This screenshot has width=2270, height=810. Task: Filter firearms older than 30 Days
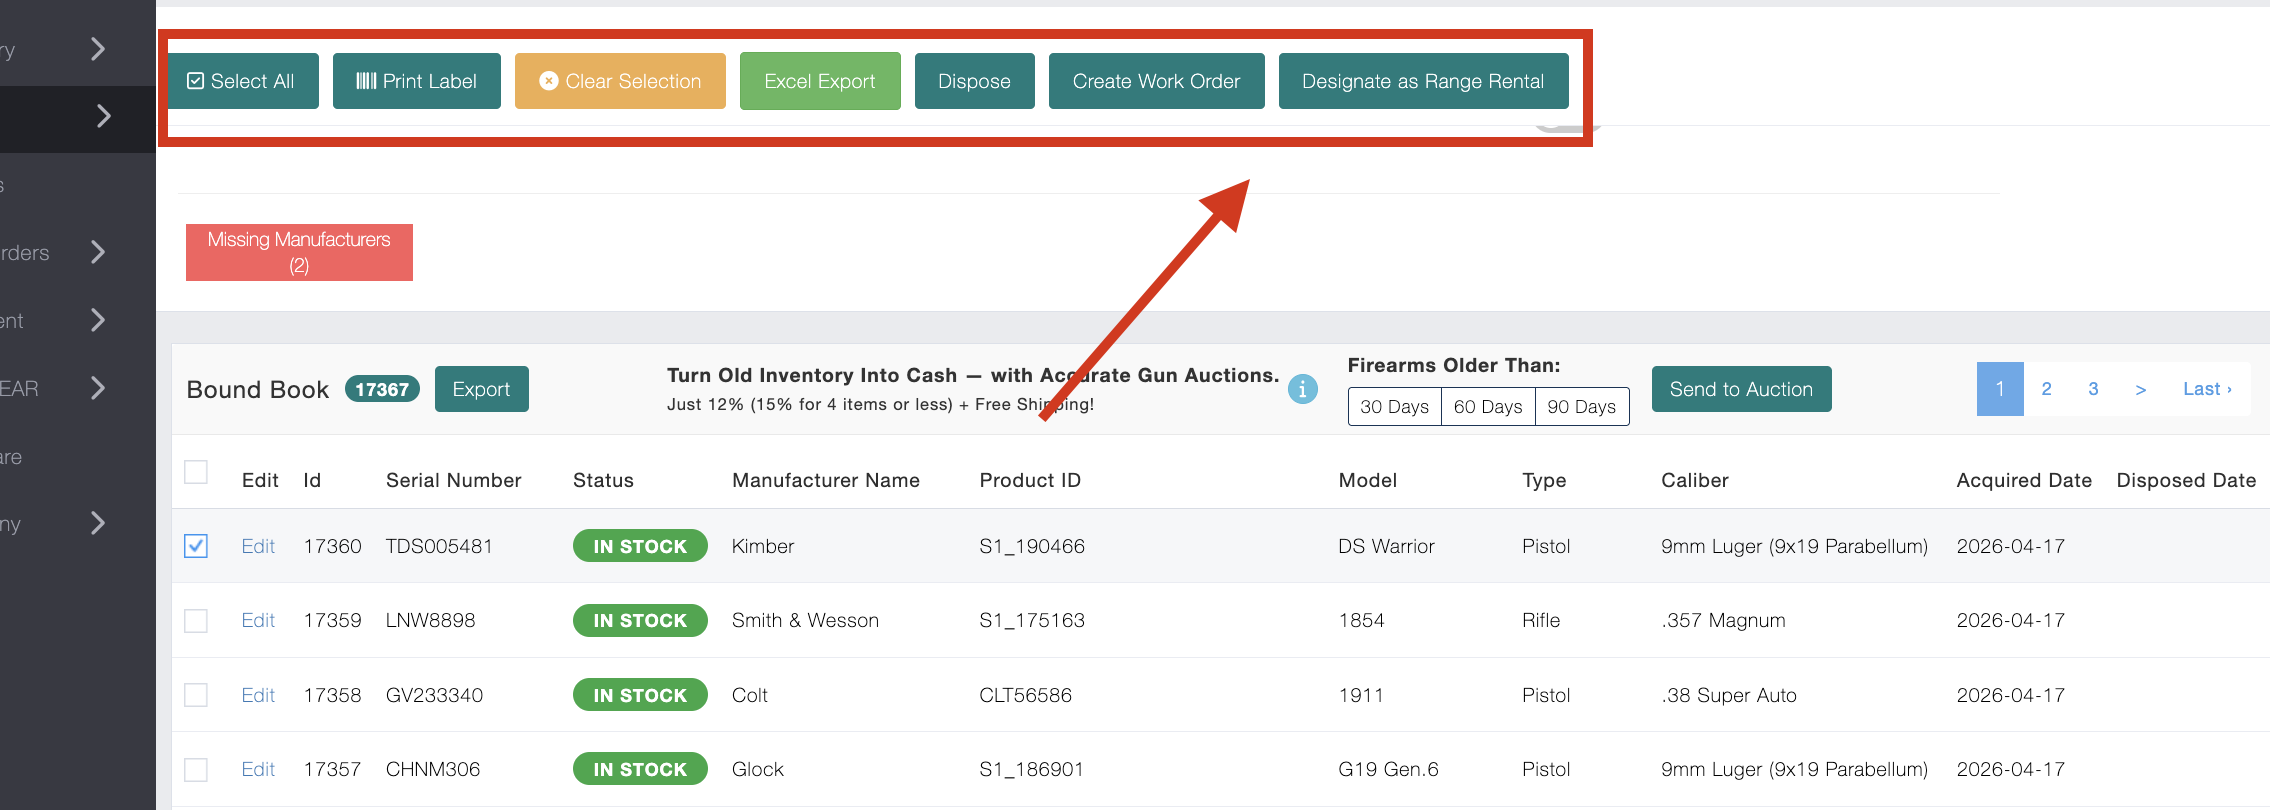point(1395,406)
